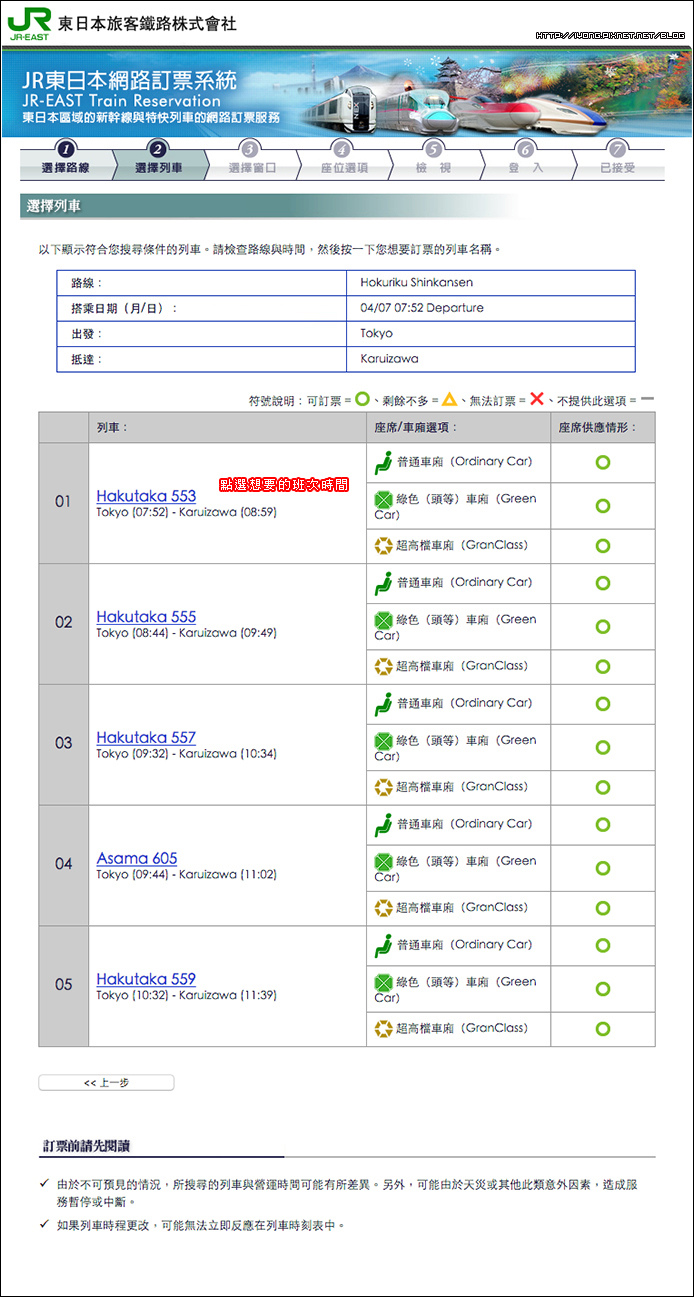Click the Green Car icon for Hakutaka 555
The height and width of the screenshot is (1297, 694).
(x=383, y=620)
